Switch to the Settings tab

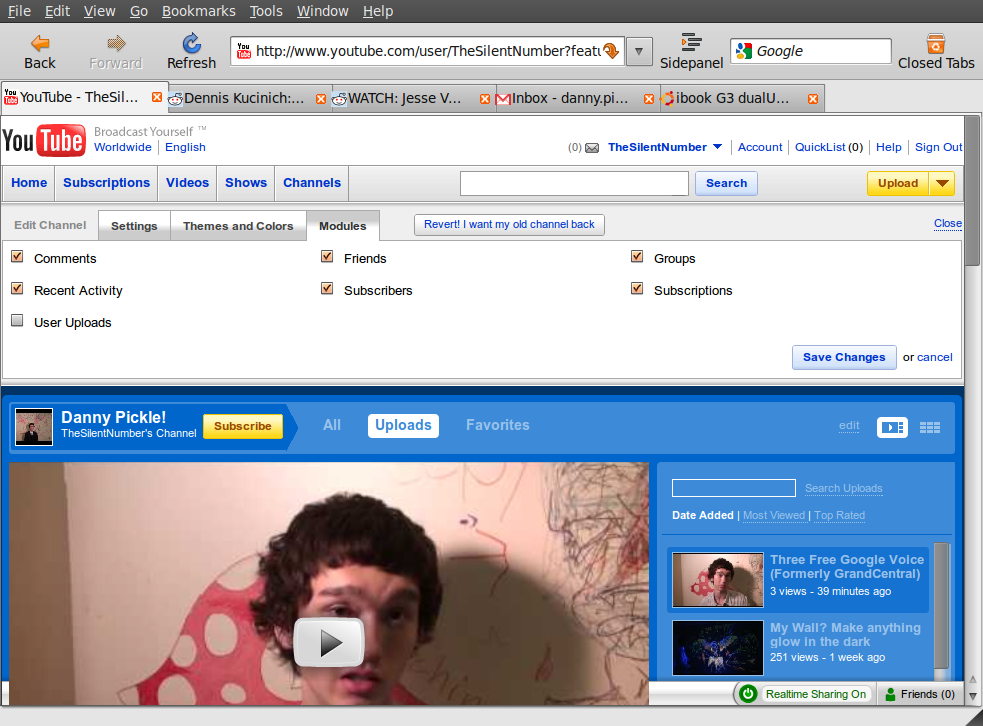134,226
